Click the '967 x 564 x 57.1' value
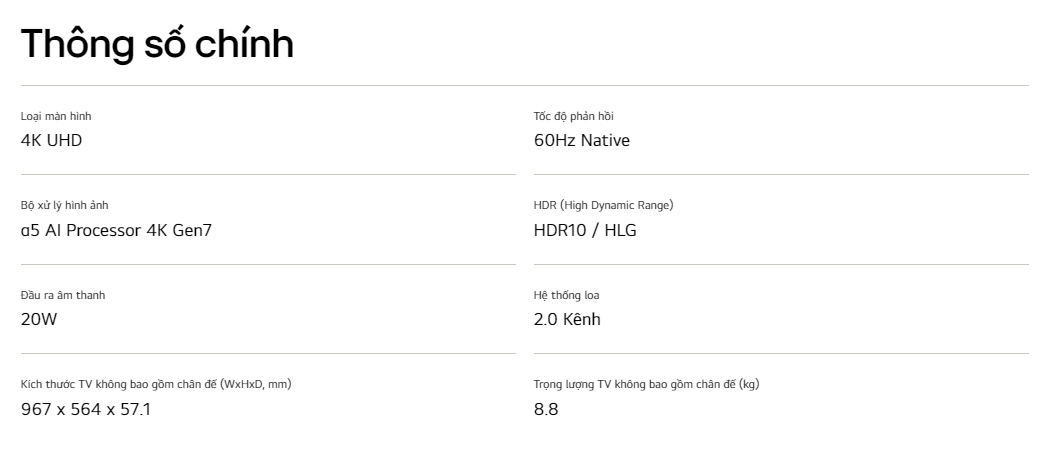1040x461 pixels. click(x=86, y=409)
